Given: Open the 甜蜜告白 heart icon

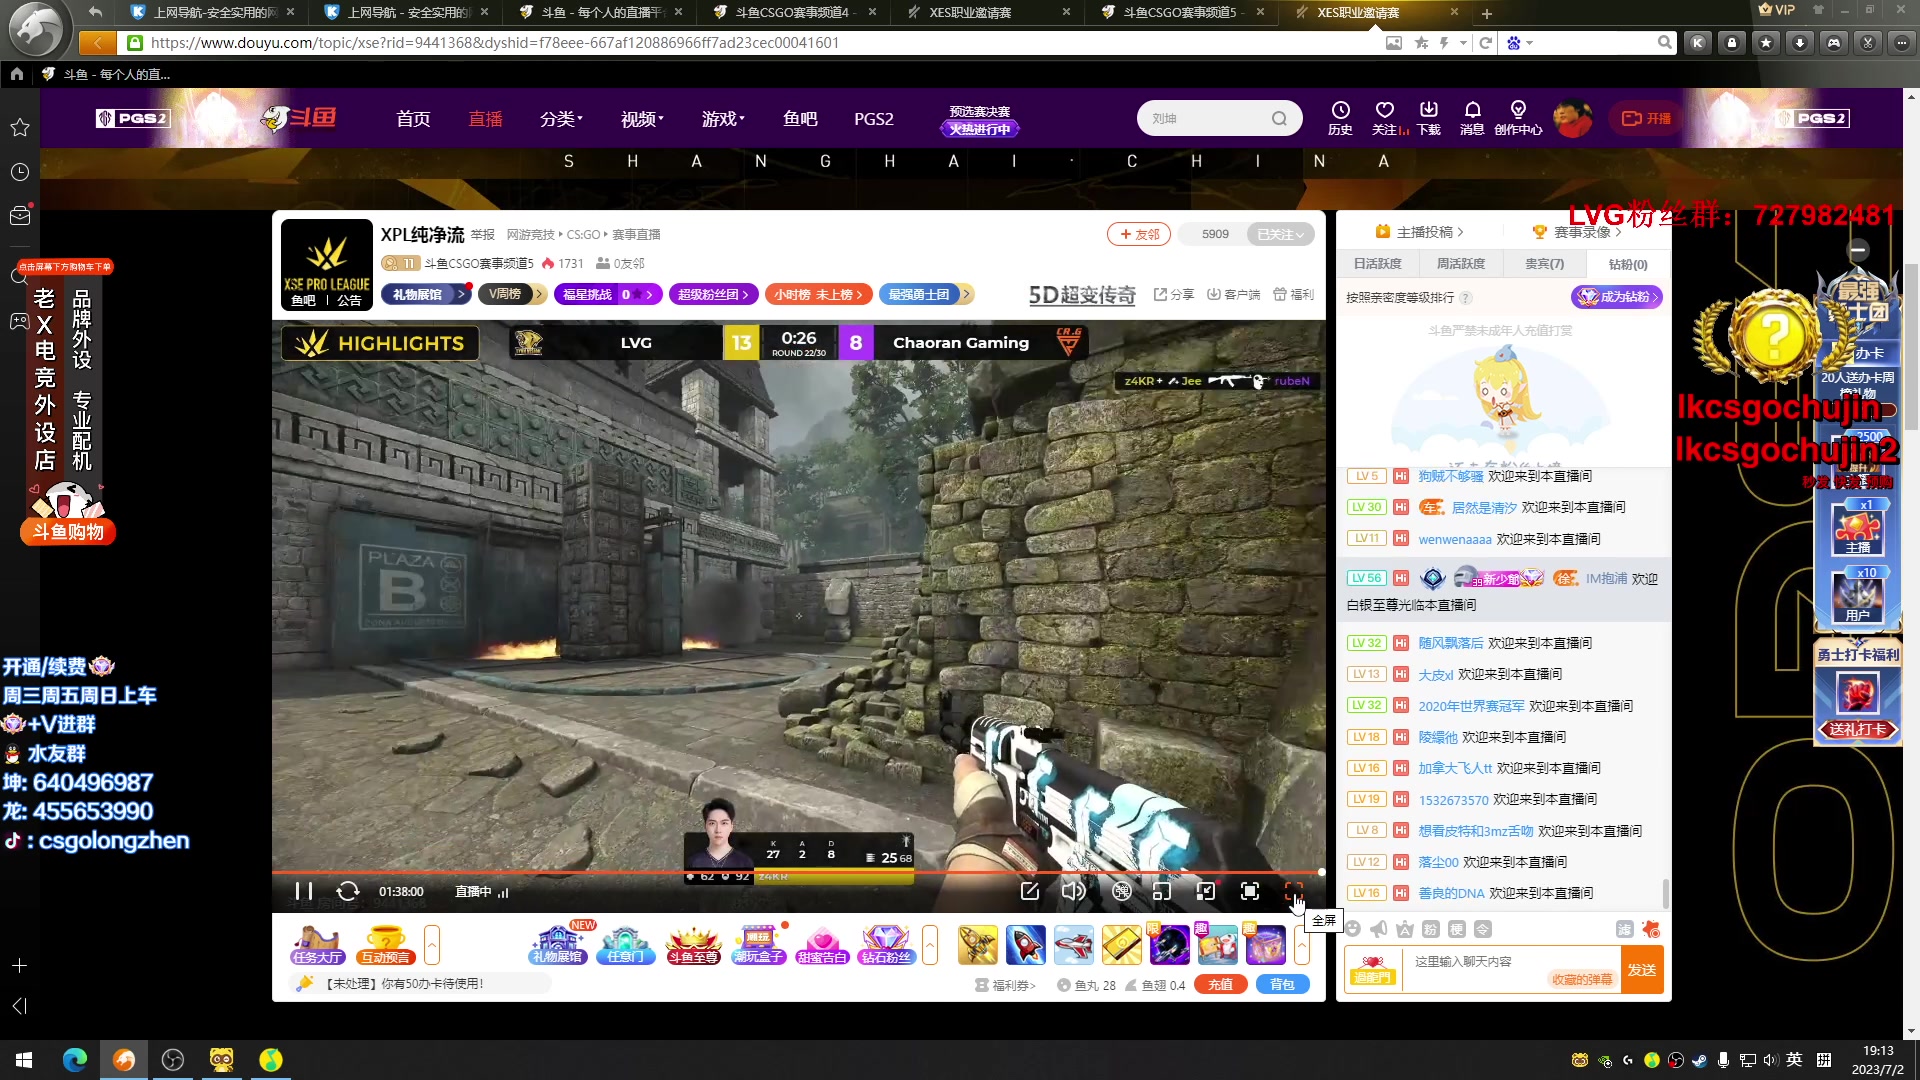Looking at the screenshot, I should tap(823, 945).
